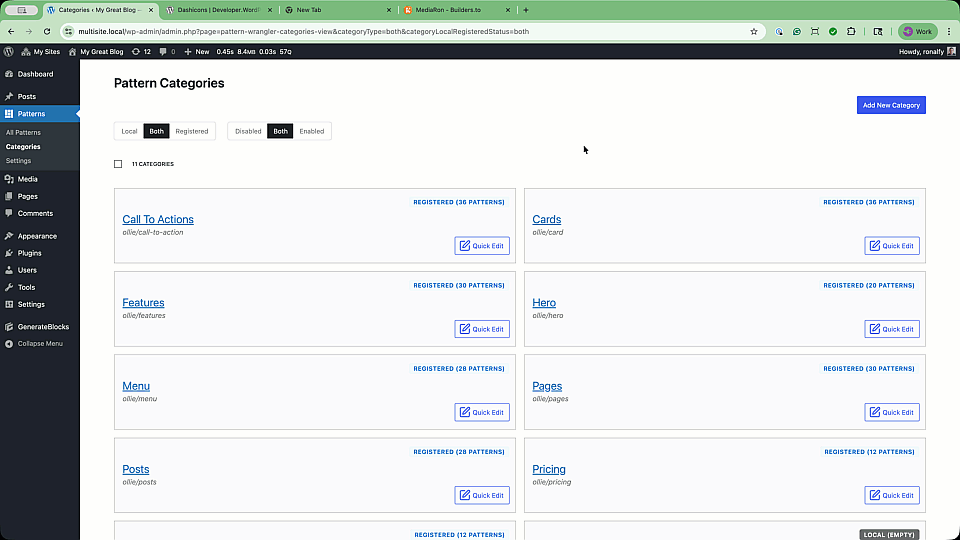Open the Plugins menu icon
960x540 pixels.
9,253
